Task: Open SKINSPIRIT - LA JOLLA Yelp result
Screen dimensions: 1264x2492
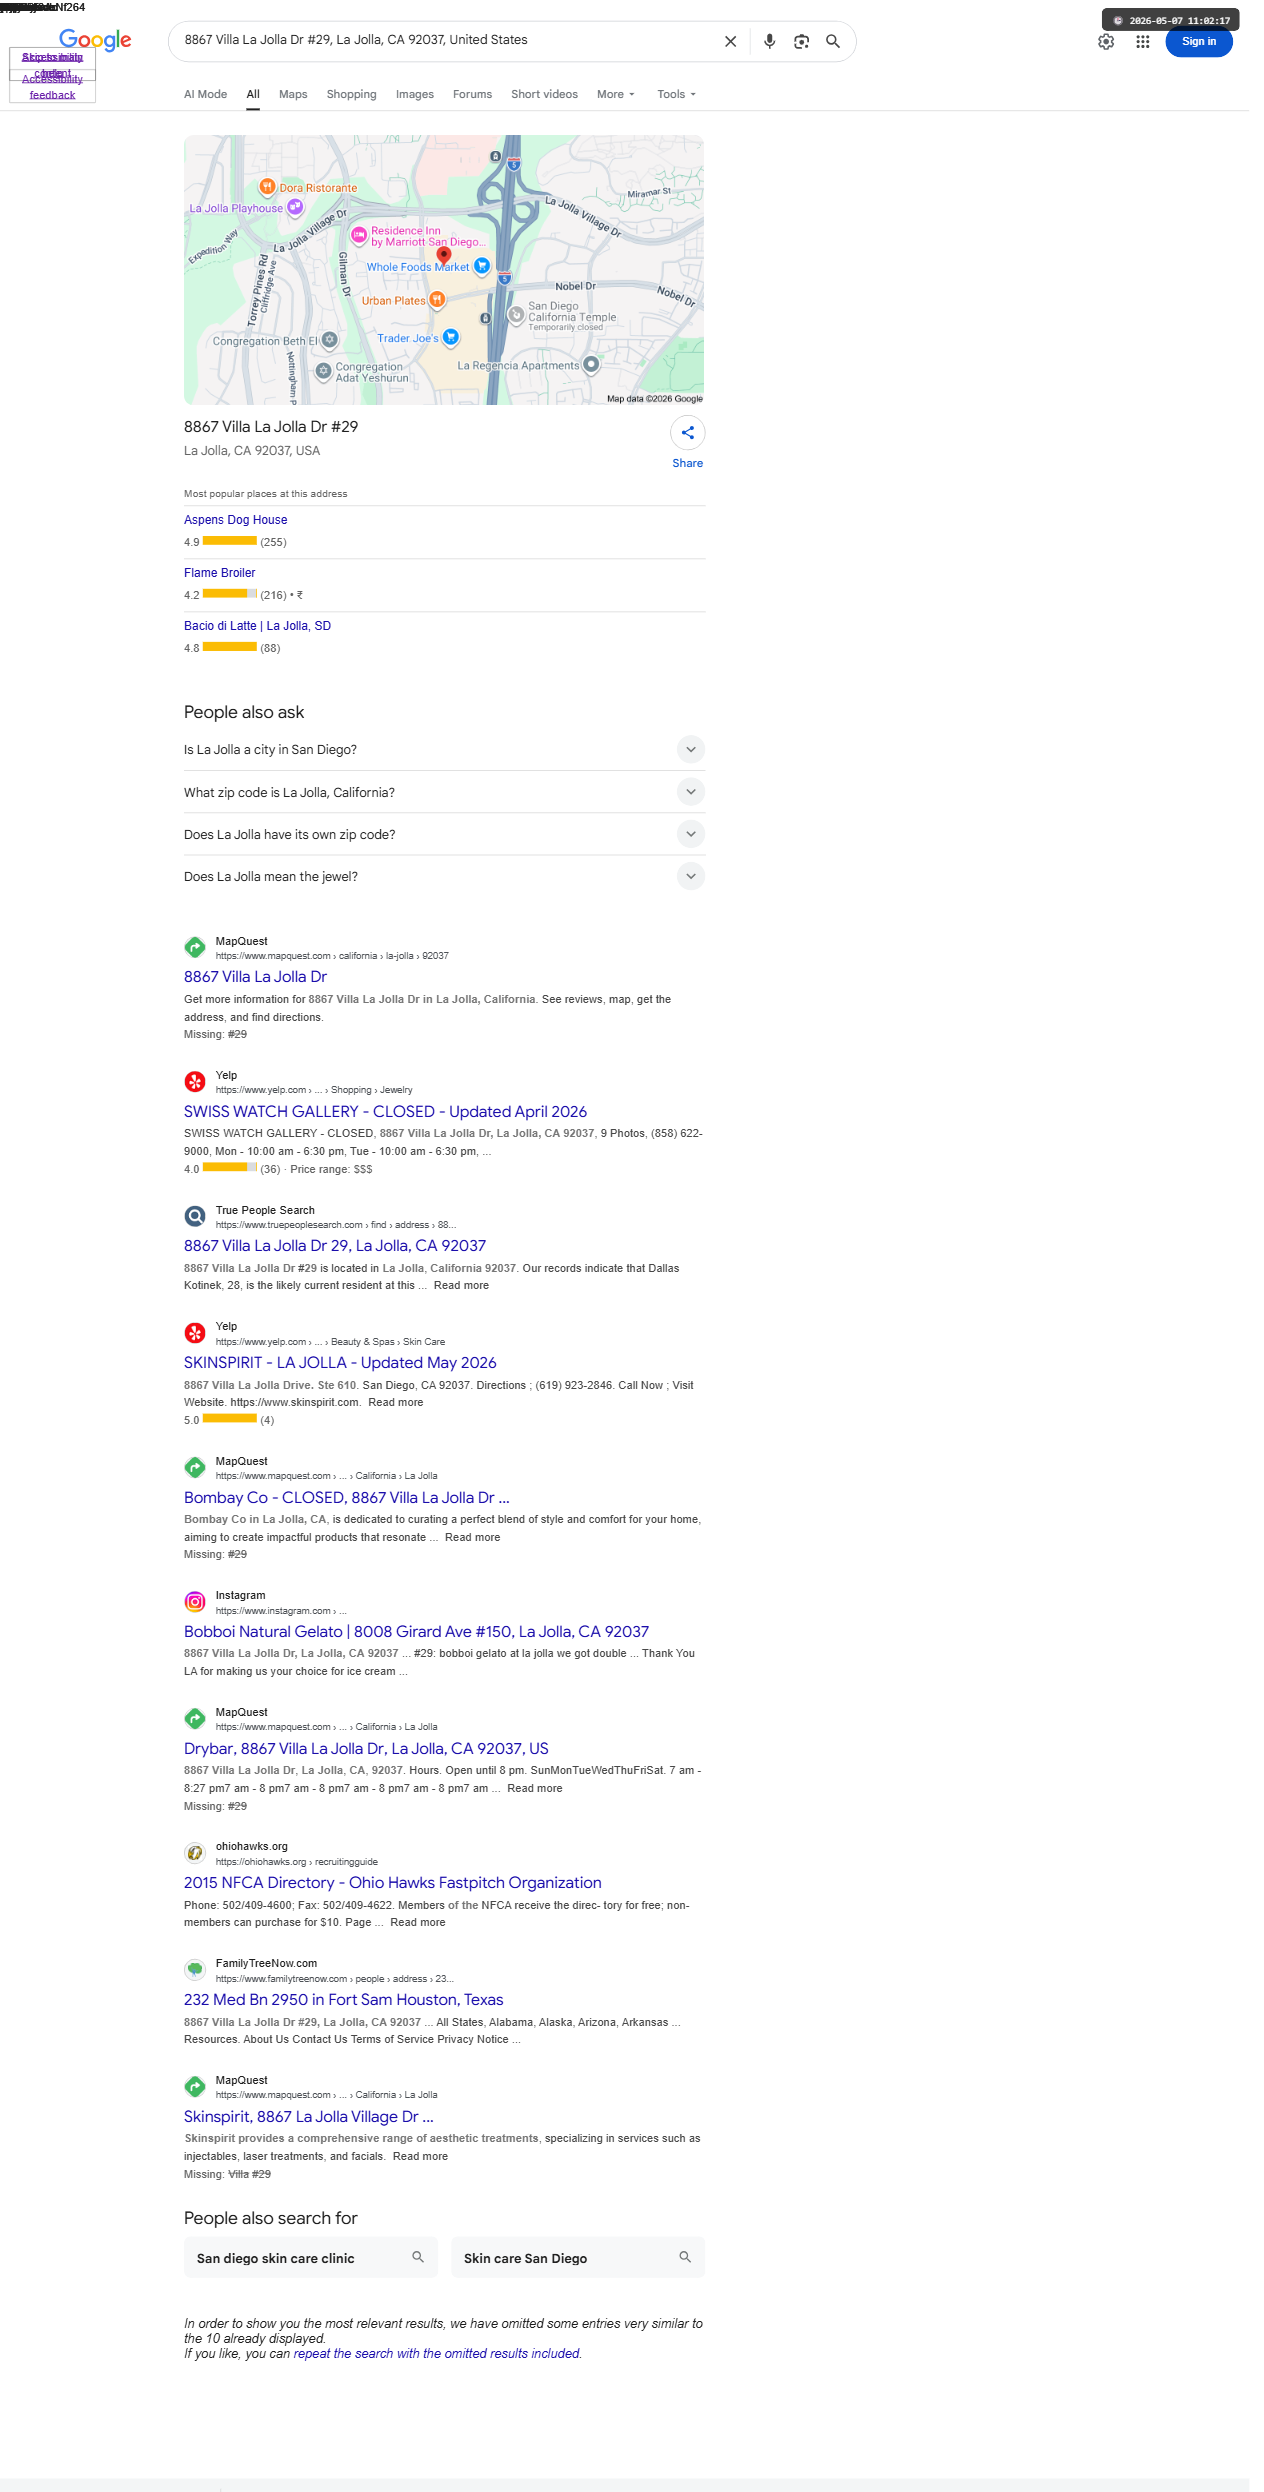Action: click(340, 1363)
